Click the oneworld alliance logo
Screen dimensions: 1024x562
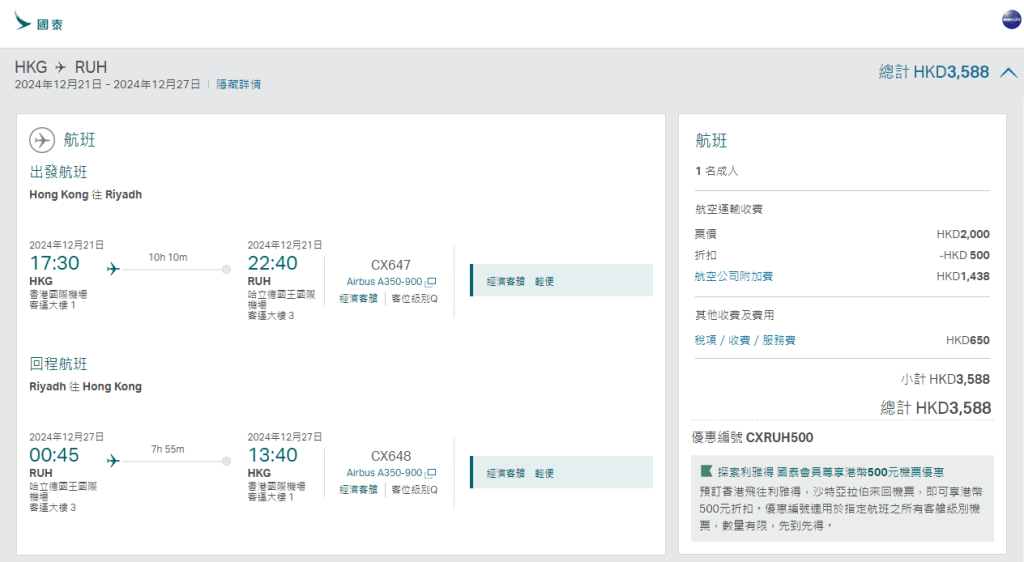(x=1011, y=20)
